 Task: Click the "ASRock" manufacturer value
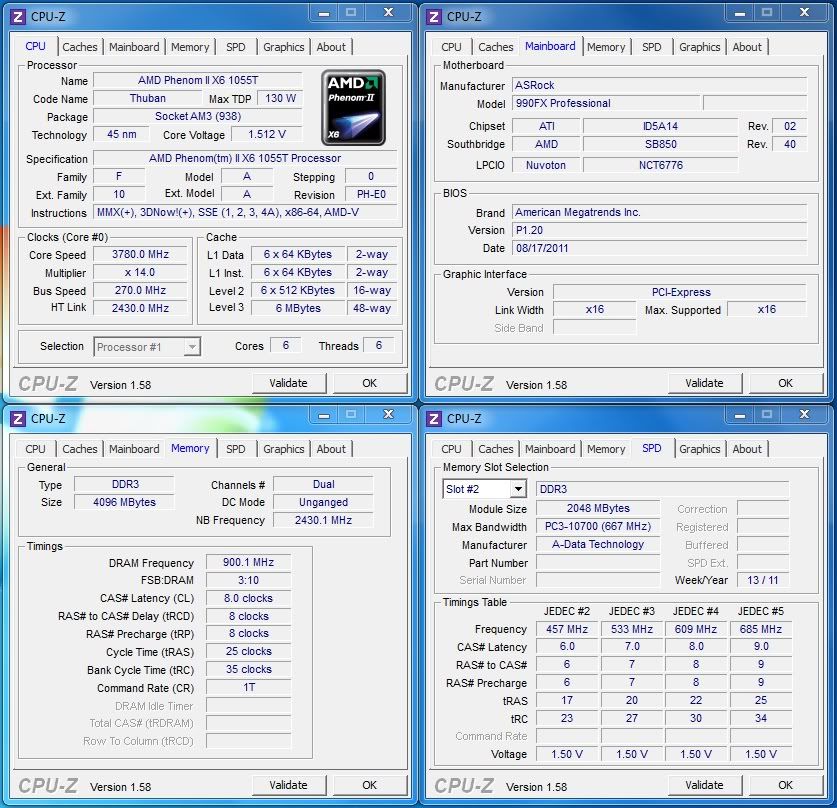click(659, 85)
